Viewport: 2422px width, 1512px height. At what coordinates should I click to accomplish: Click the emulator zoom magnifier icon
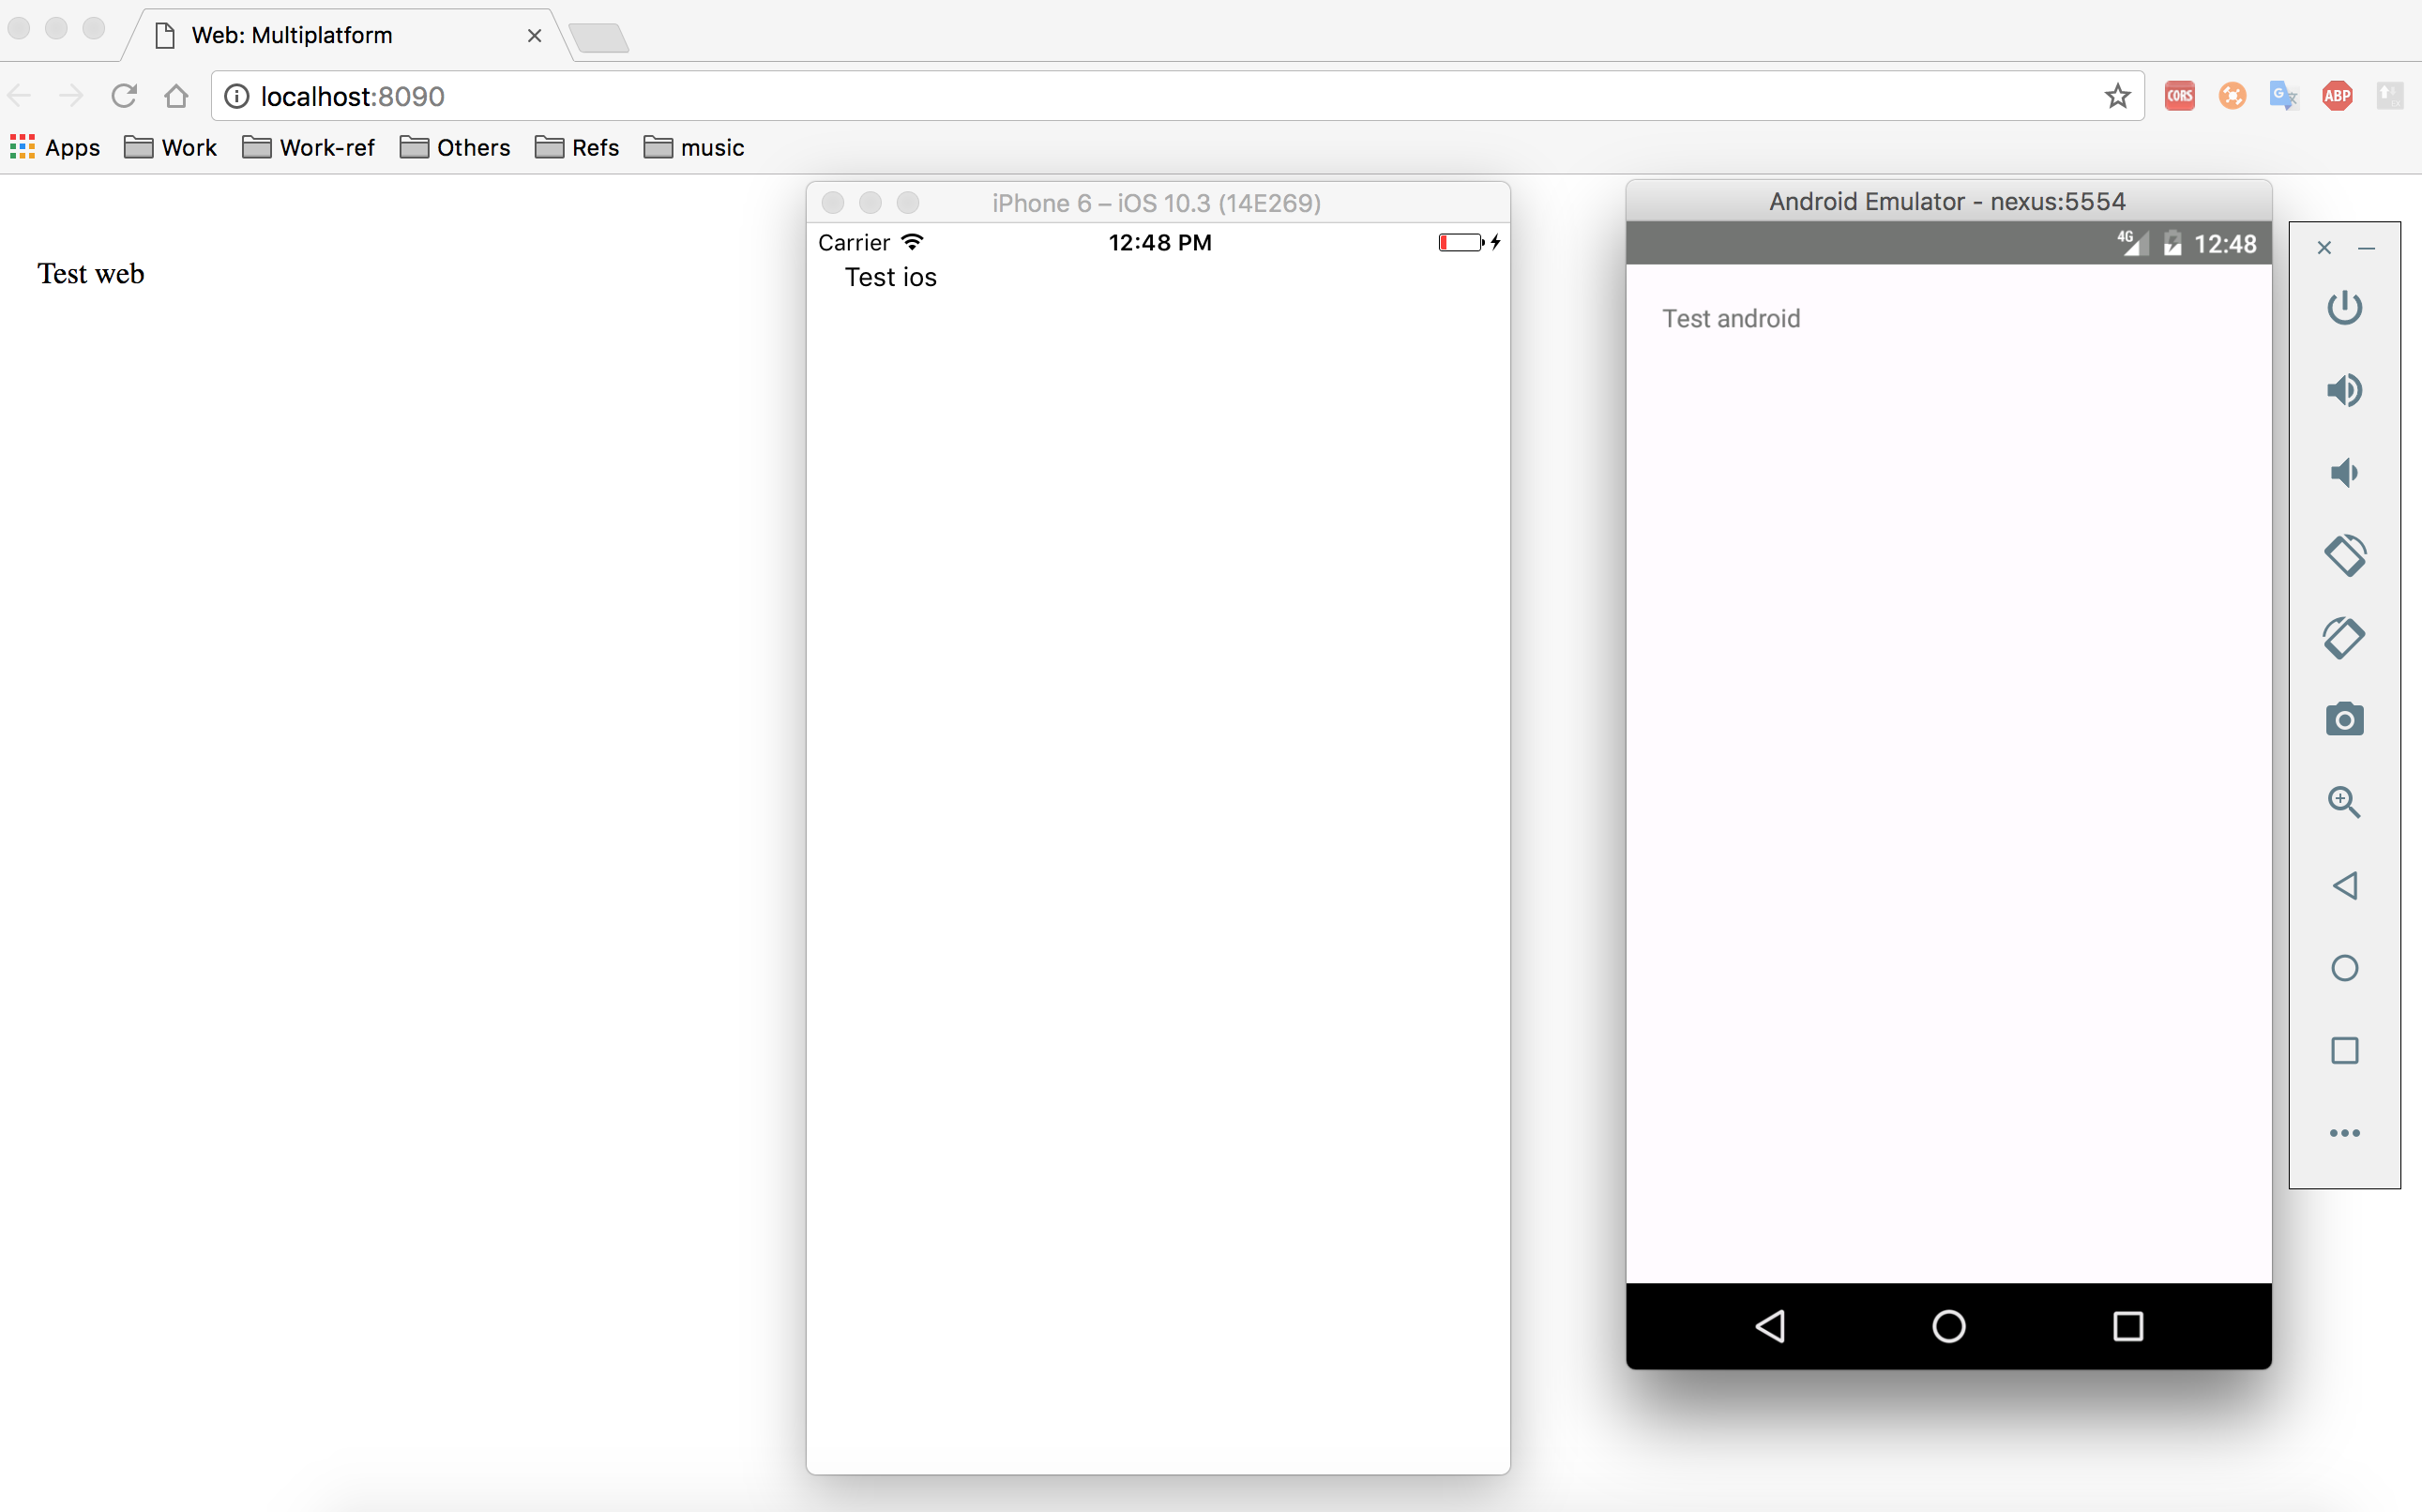2344,802
